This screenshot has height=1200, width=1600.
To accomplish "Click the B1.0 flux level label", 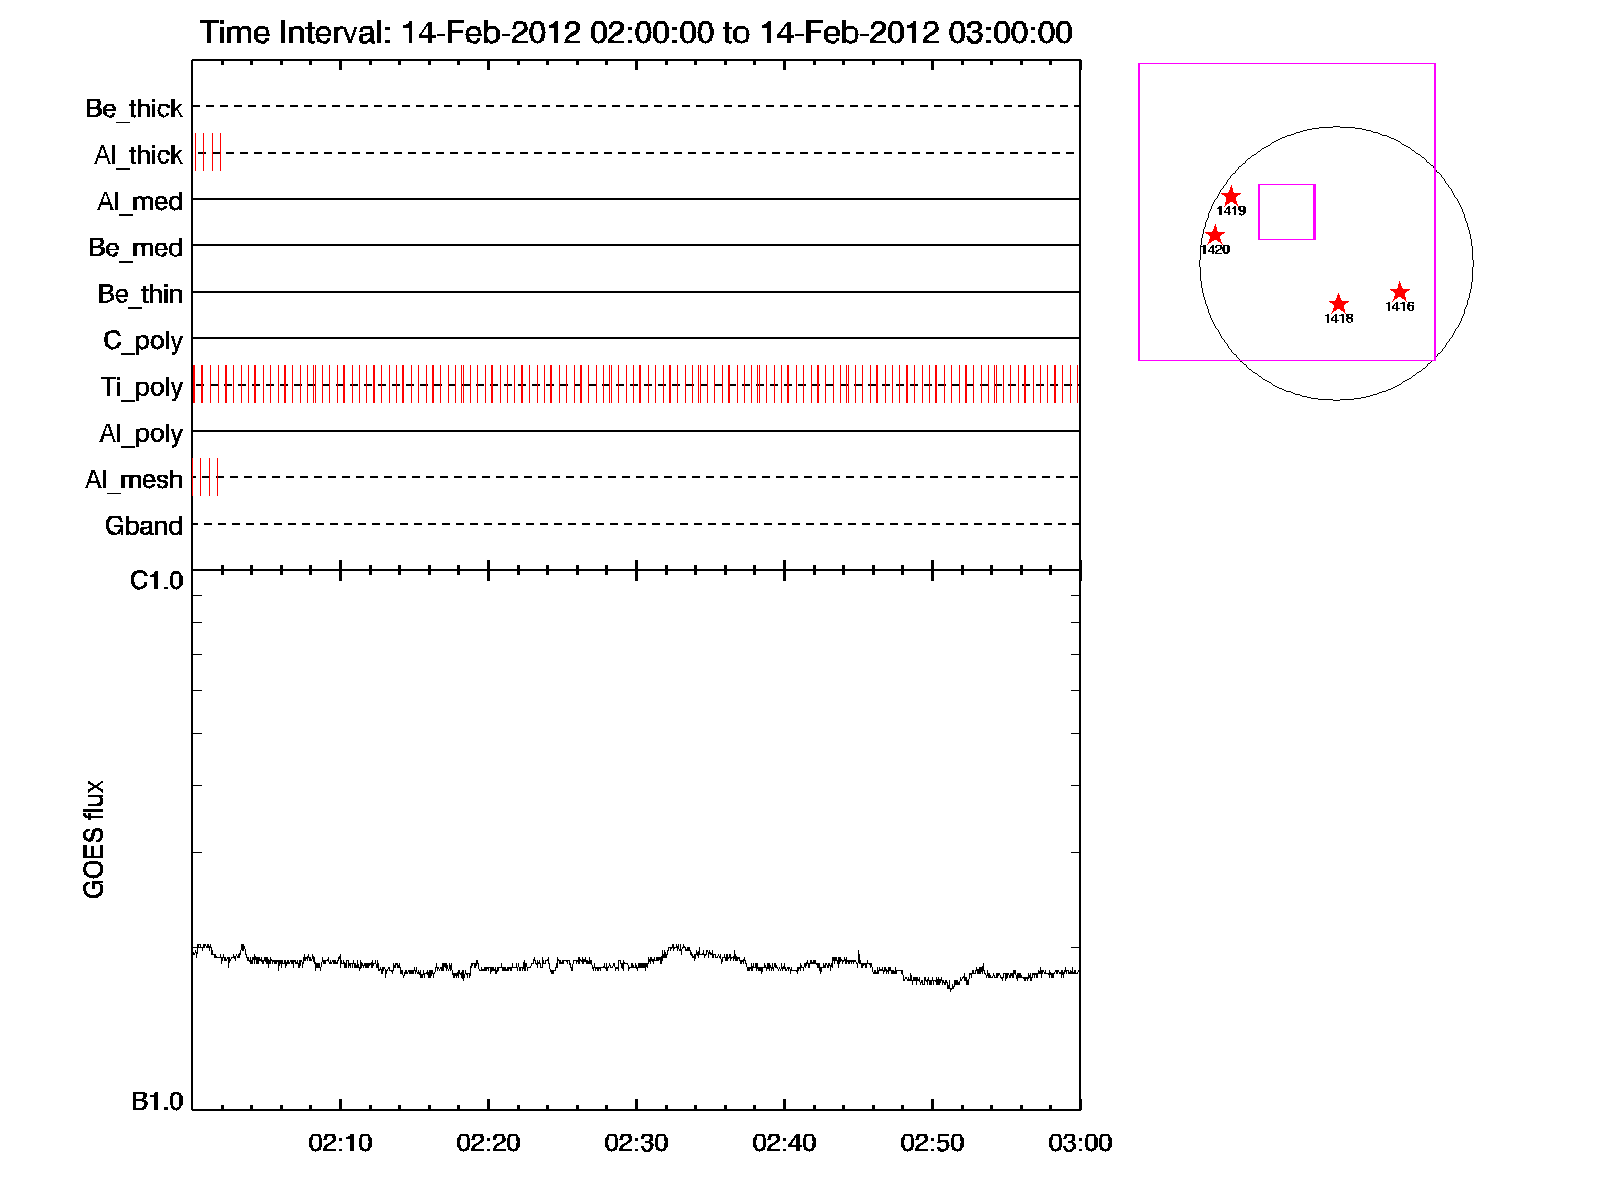I will 157,1102.
